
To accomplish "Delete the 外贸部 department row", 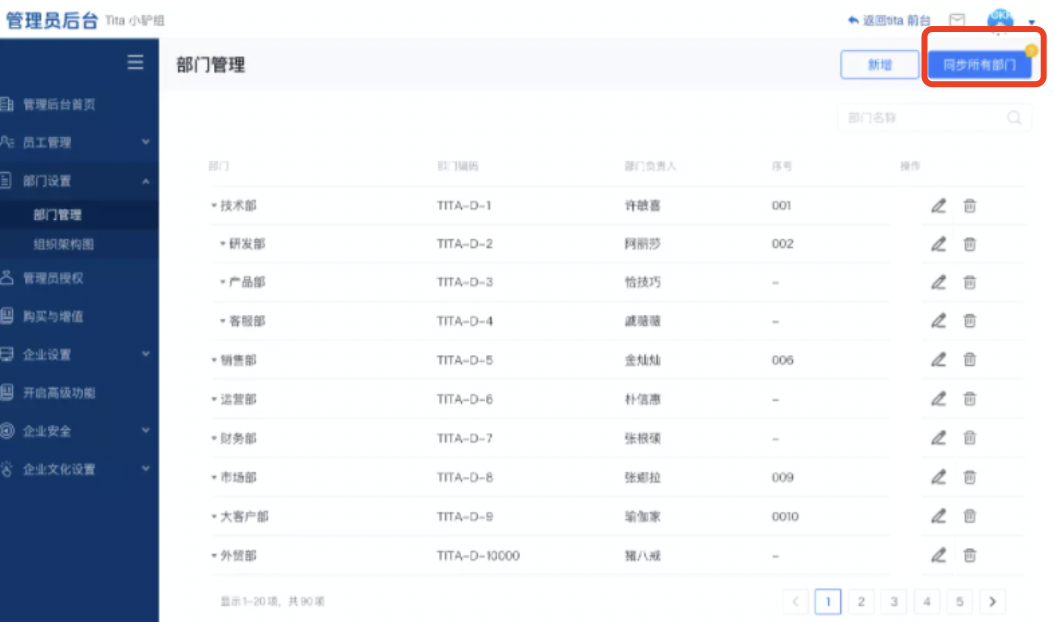I will click(x=969, y=555).
